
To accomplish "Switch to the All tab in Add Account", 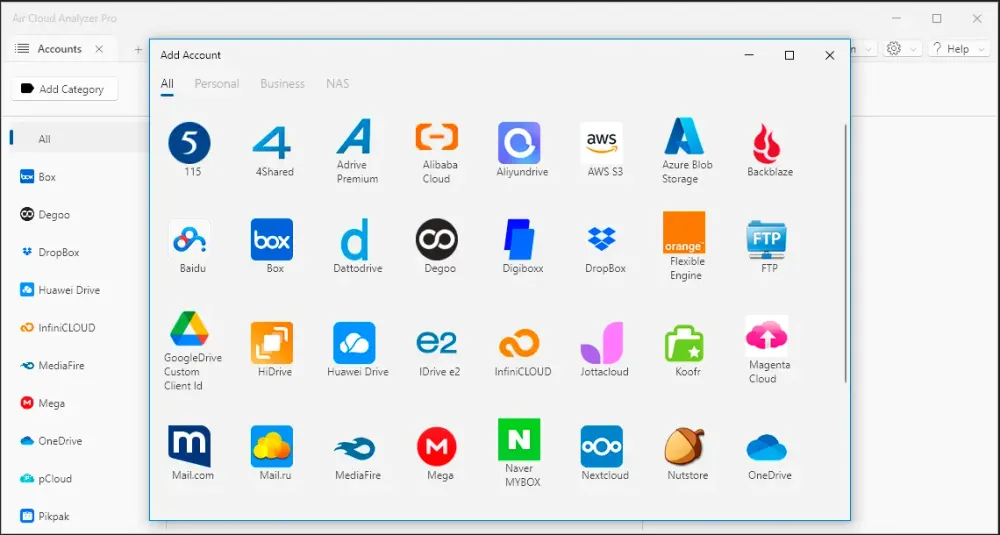I will (x=167, y=84).
